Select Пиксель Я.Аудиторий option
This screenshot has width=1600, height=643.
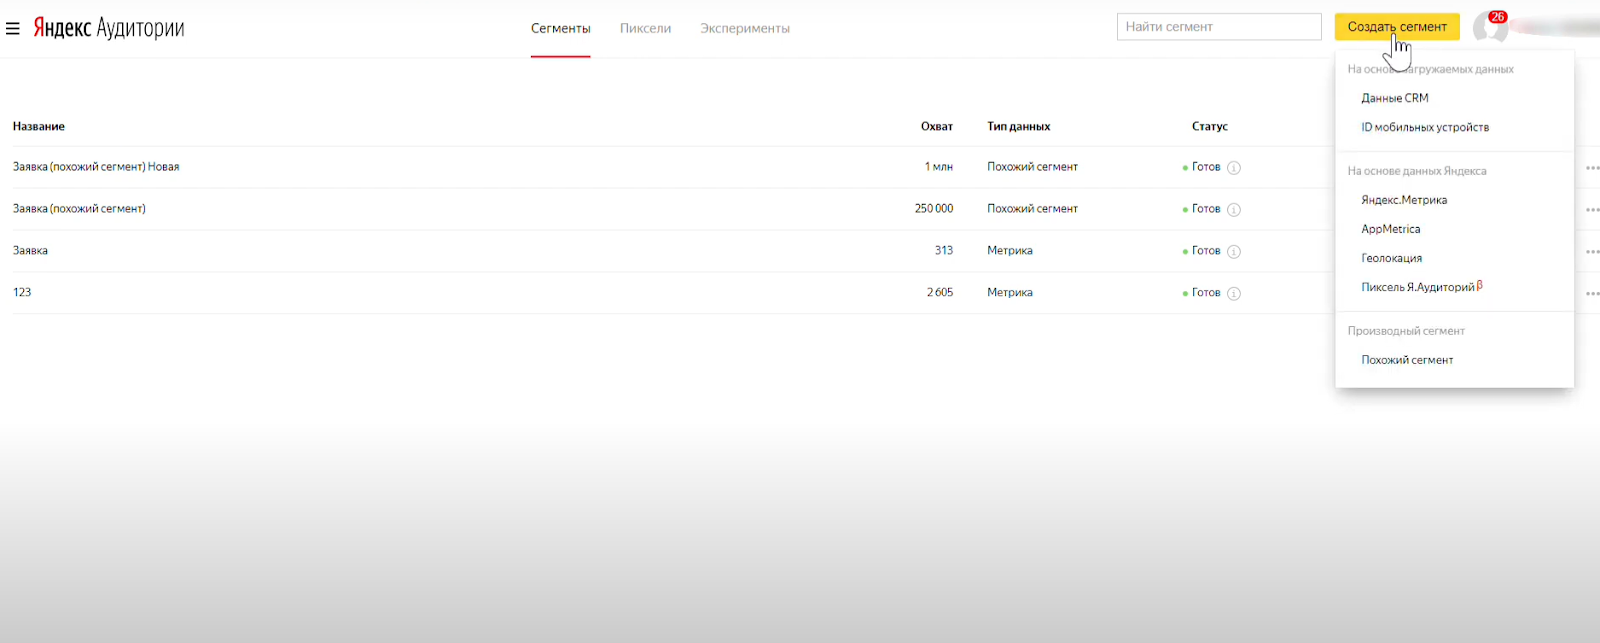pos(1421,287)
